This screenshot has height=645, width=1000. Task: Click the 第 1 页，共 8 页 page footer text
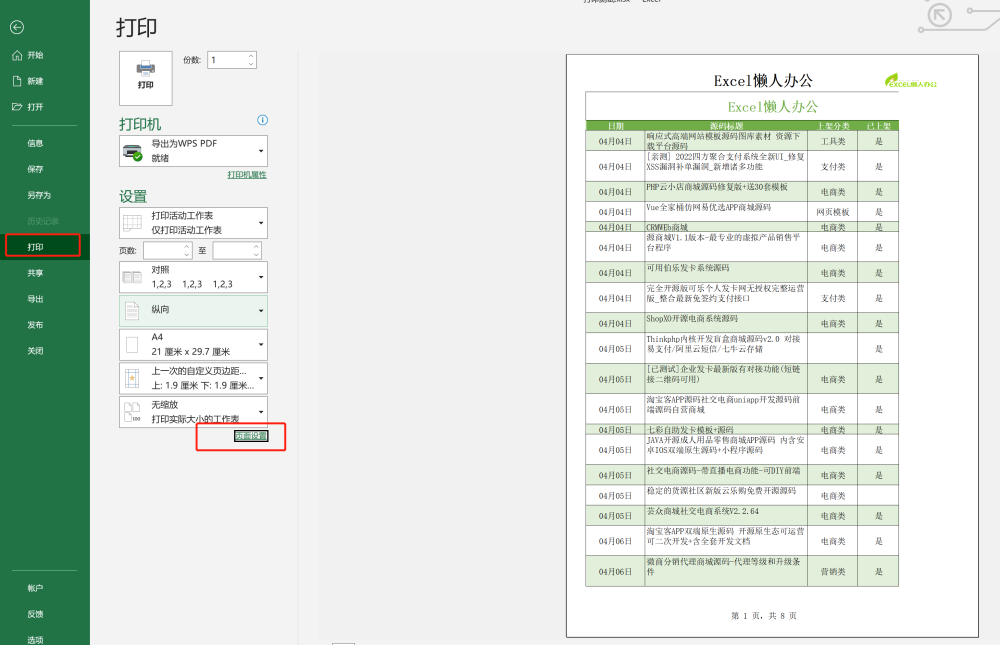pyautogui.click(x=763, y=616)
